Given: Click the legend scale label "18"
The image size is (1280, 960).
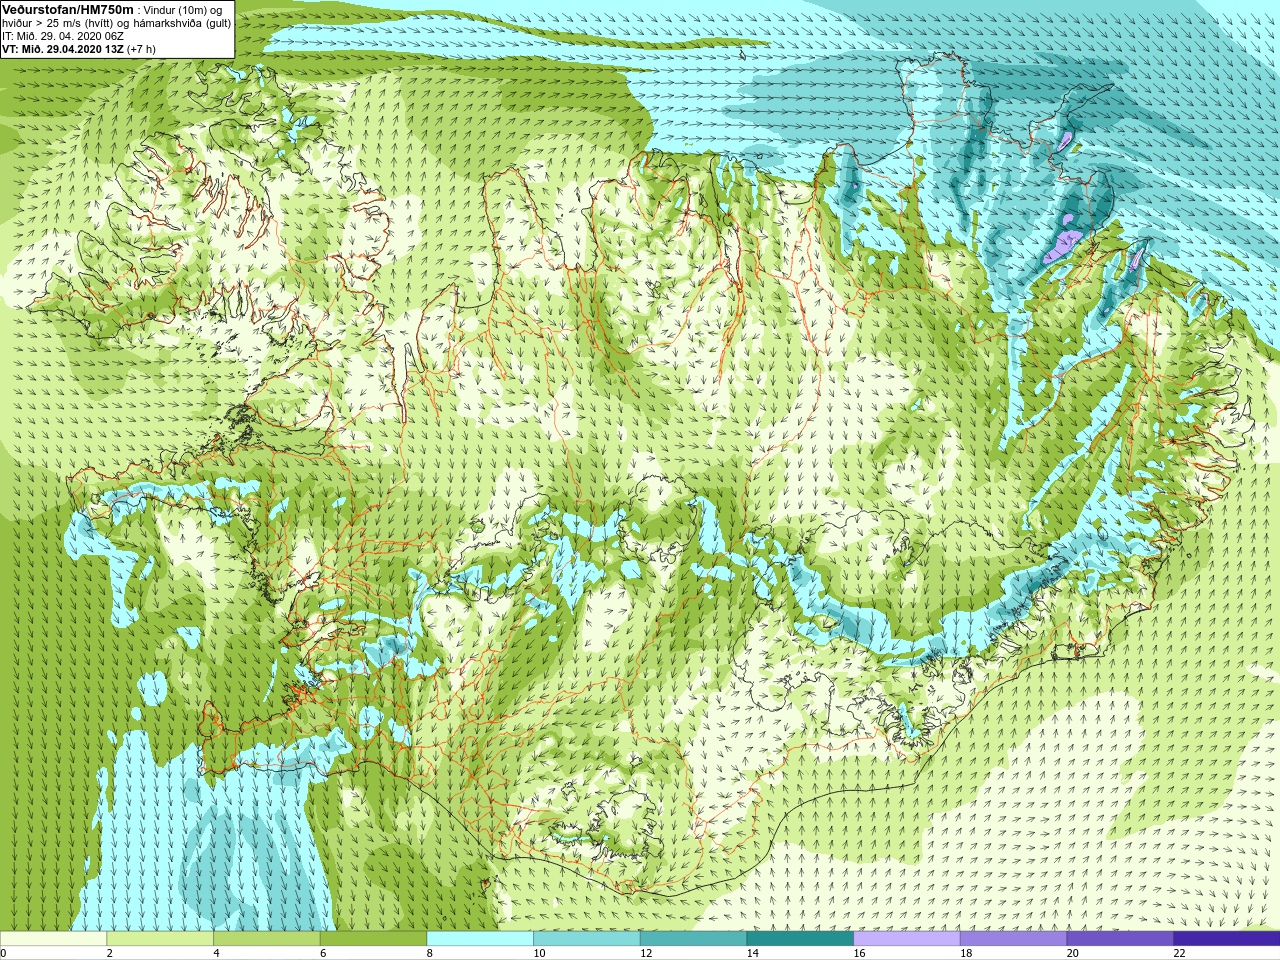Looking at the screenshot, I should click(966, 953).
